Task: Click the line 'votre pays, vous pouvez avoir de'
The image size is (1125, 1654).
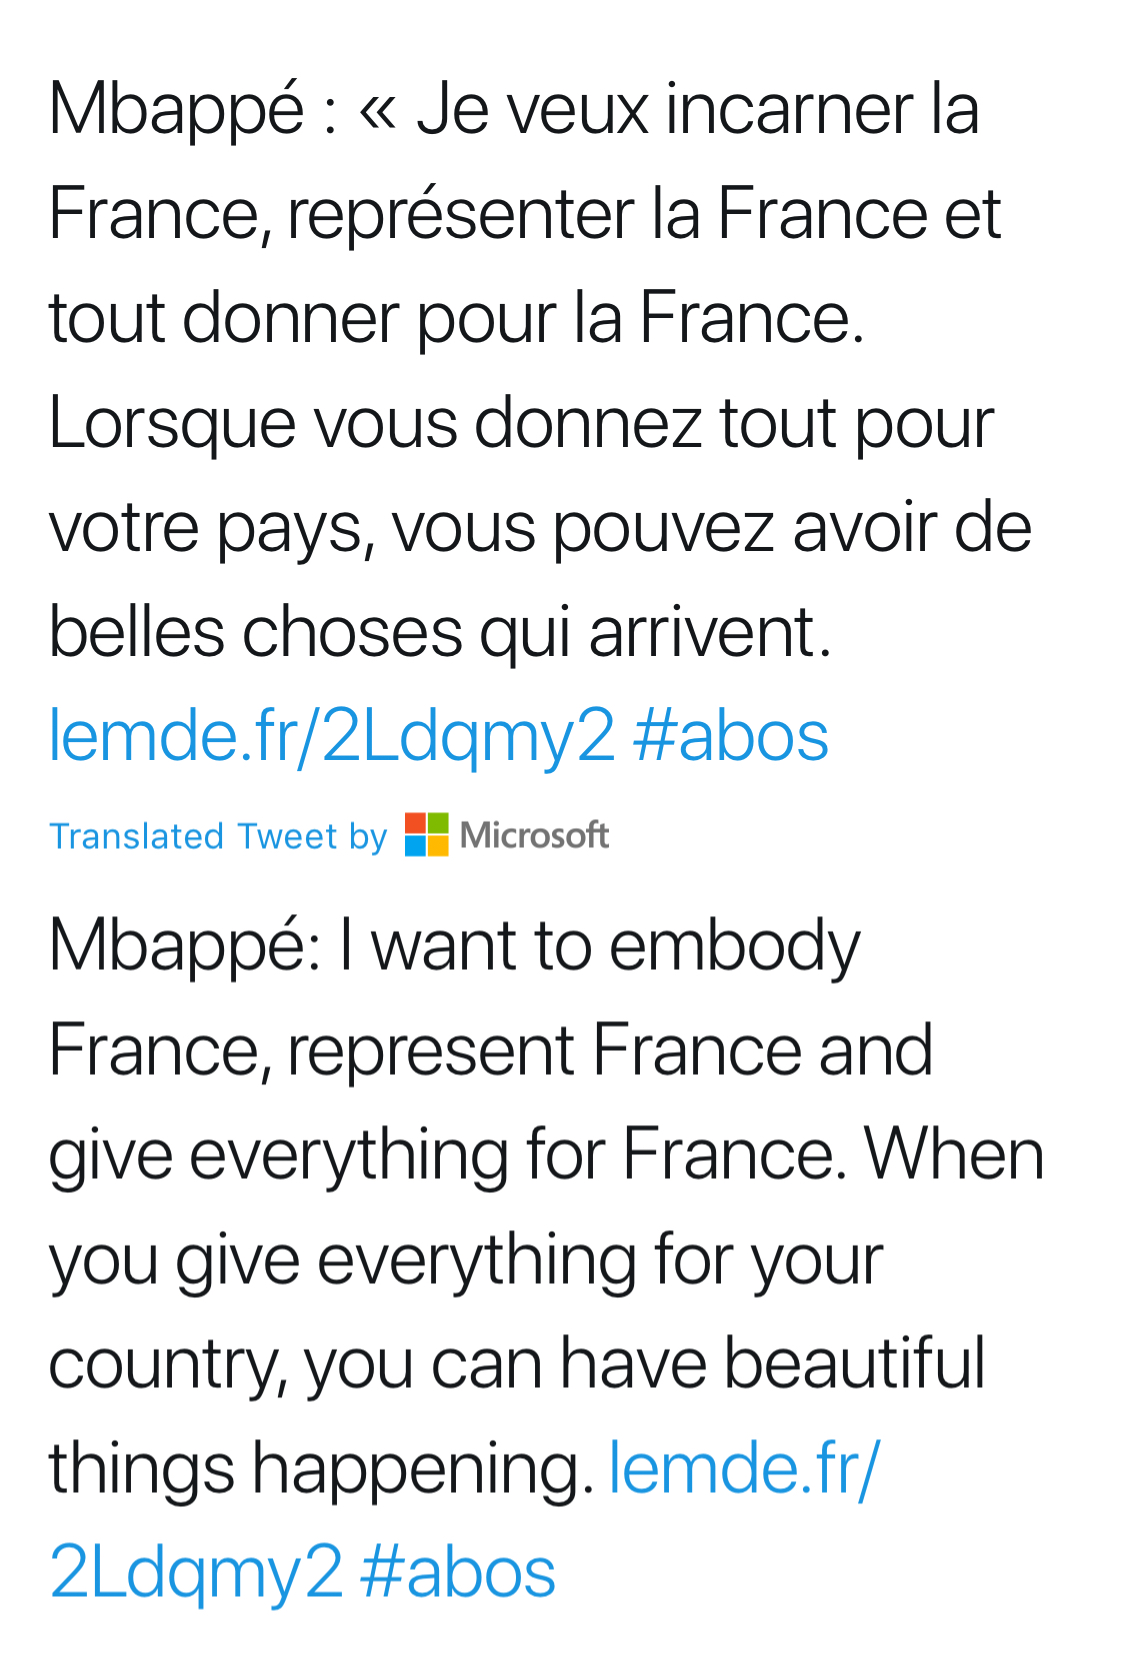Action: (540, 528)
